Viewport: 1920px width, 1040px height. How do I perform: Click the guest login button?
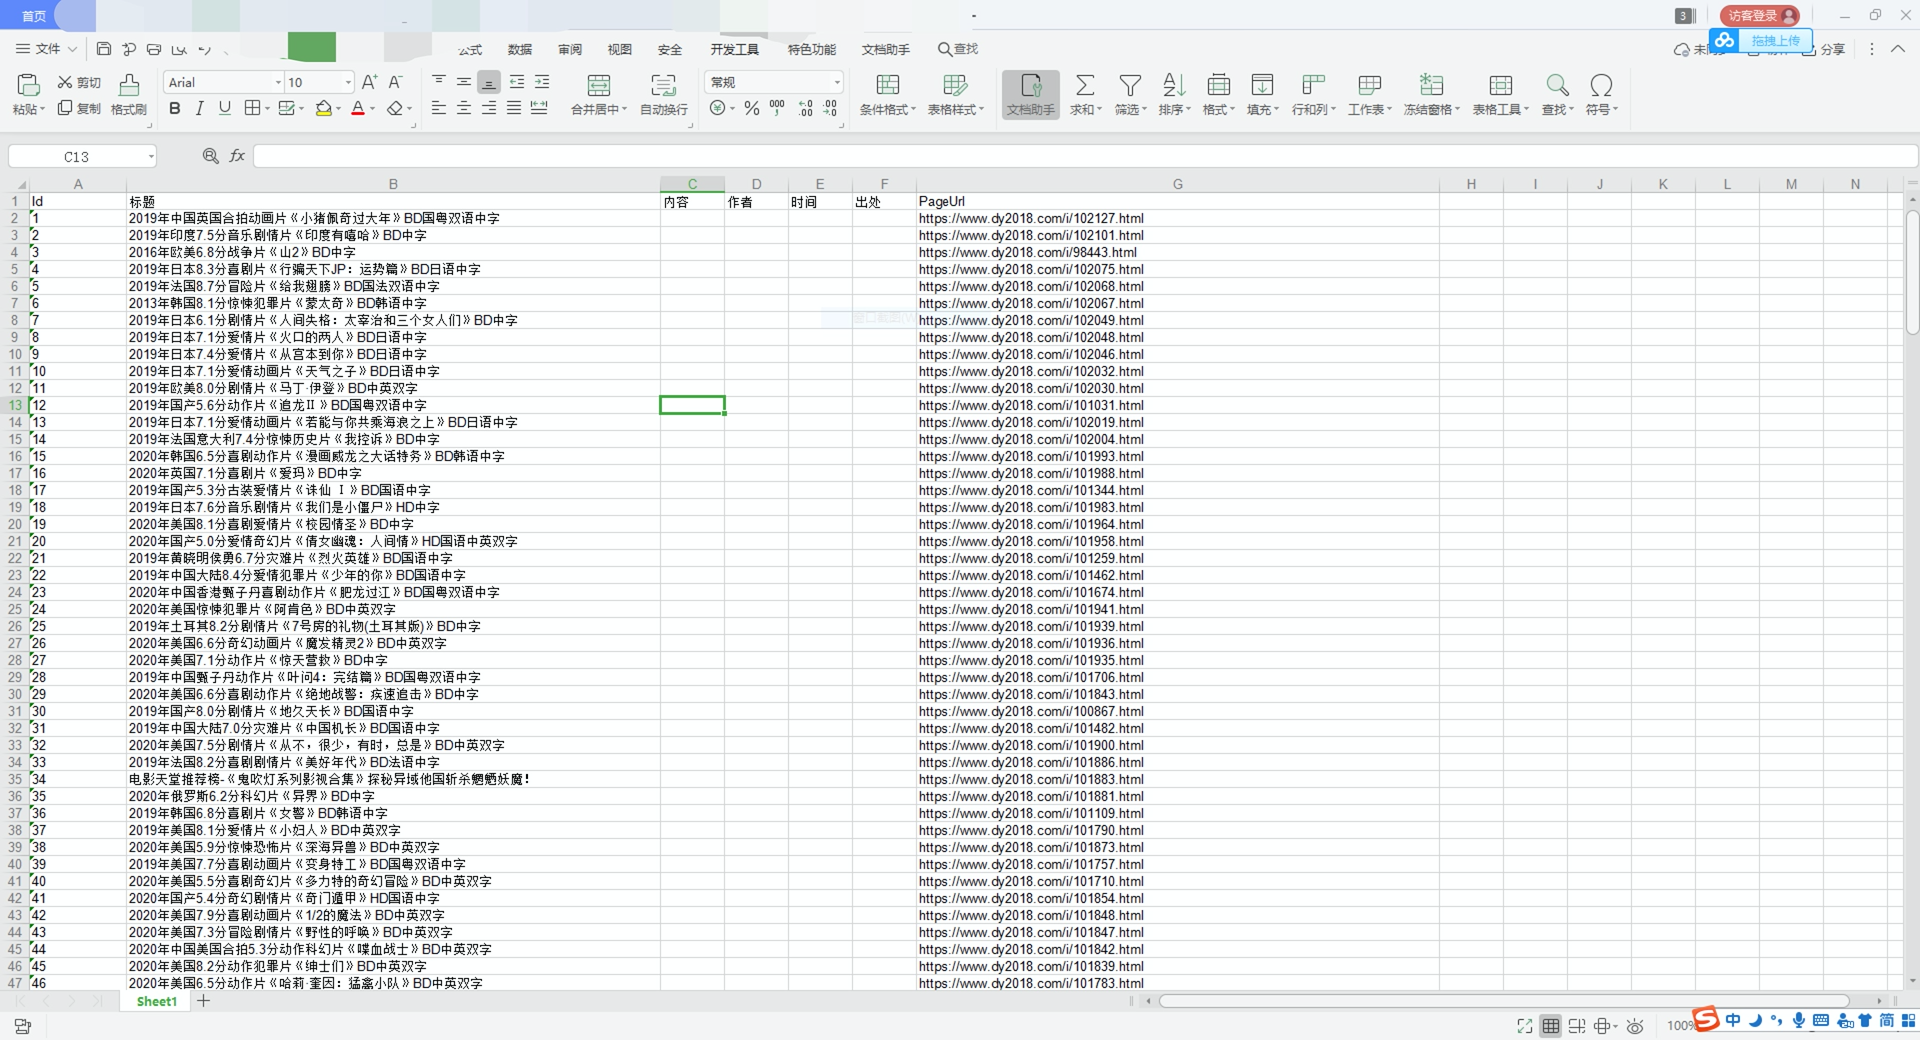tap(1760, 15)
